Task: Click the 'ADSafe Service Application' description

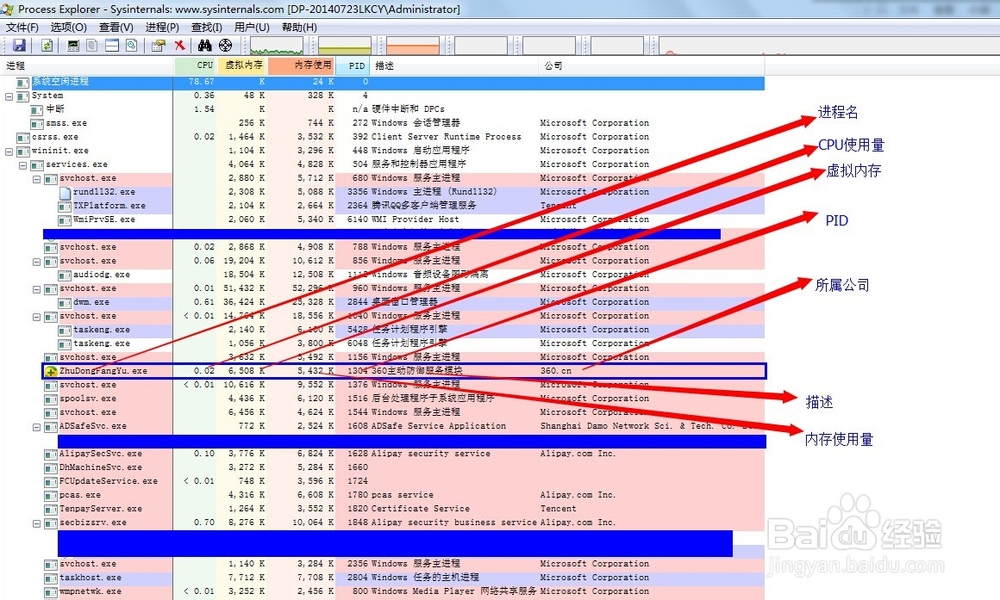Action: pyautogui.click(x=438, y=426)
